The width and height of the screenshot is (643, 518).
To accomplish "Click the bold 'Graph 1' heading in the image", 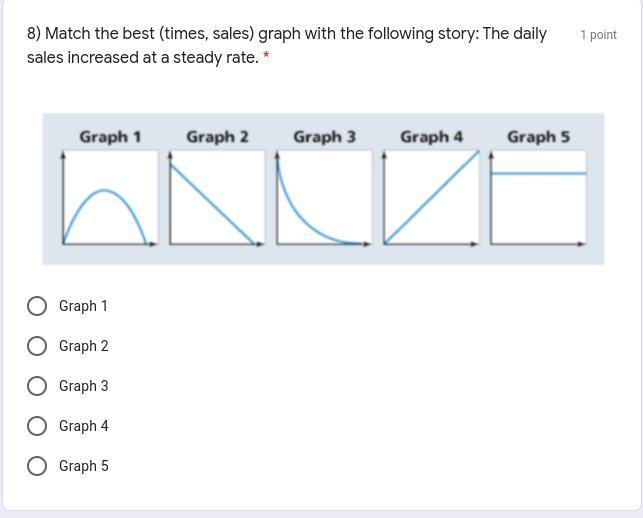I will coord(110,137).
